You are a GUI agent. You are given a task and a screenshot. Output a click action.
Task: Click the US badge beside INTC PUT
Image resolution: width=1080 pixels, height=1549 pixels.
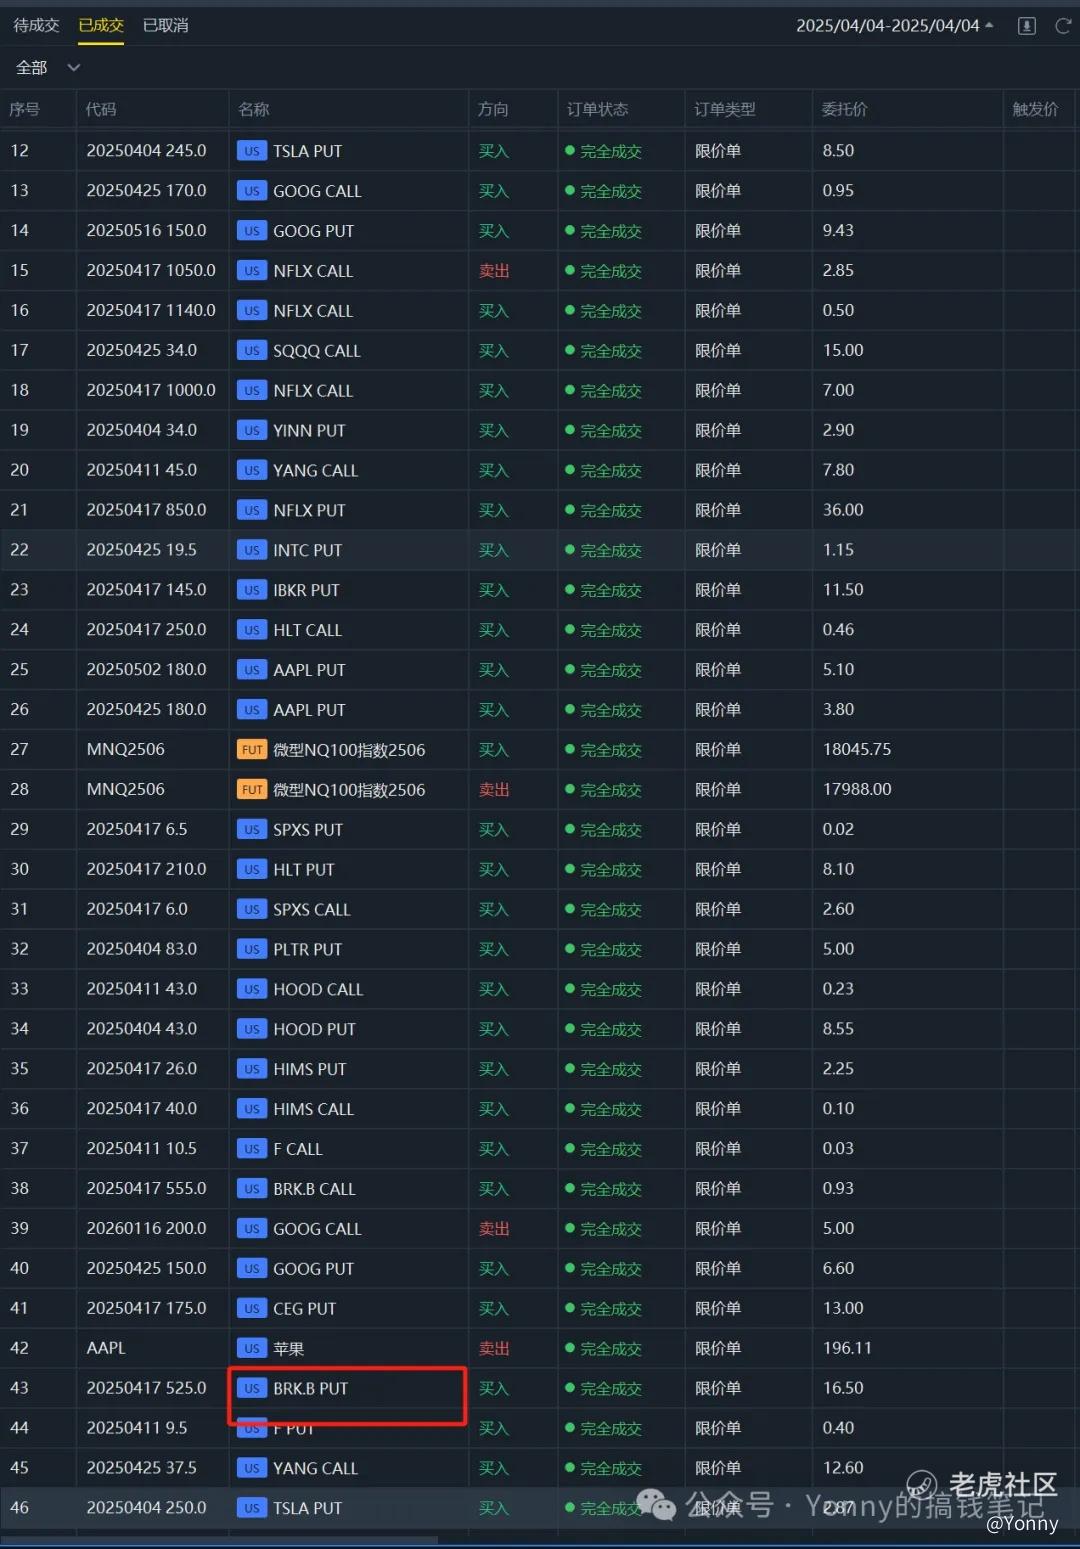coord(252,550)
